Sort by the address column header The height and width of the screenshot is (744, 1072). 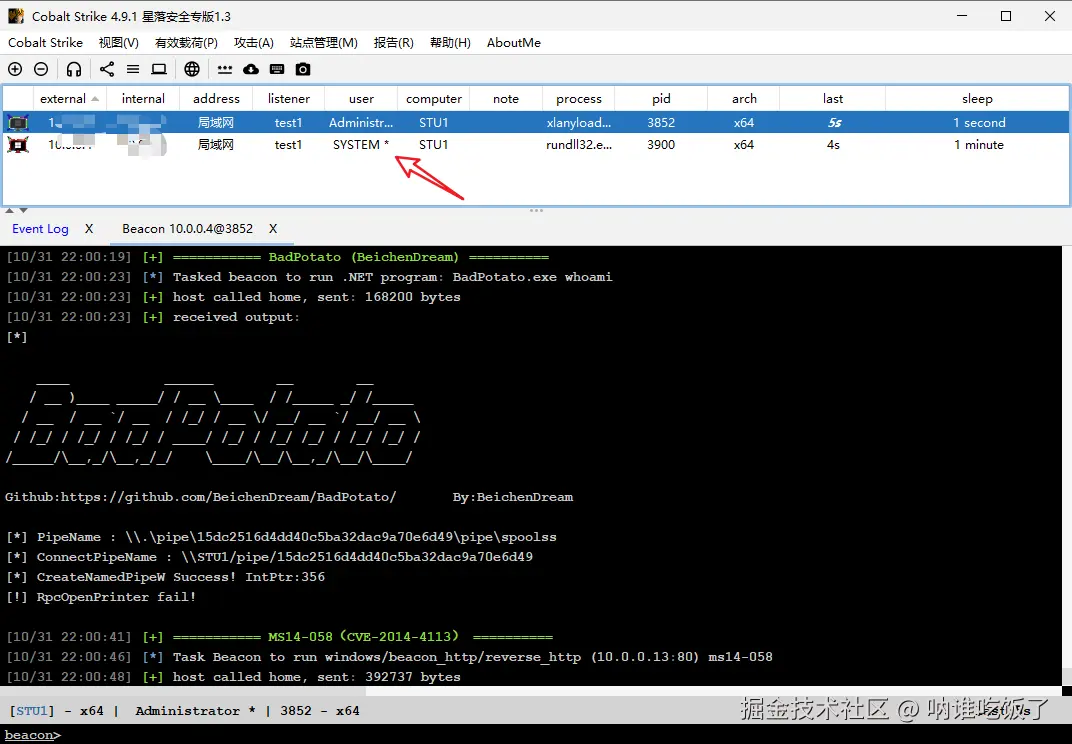click(x=216, y=98)
